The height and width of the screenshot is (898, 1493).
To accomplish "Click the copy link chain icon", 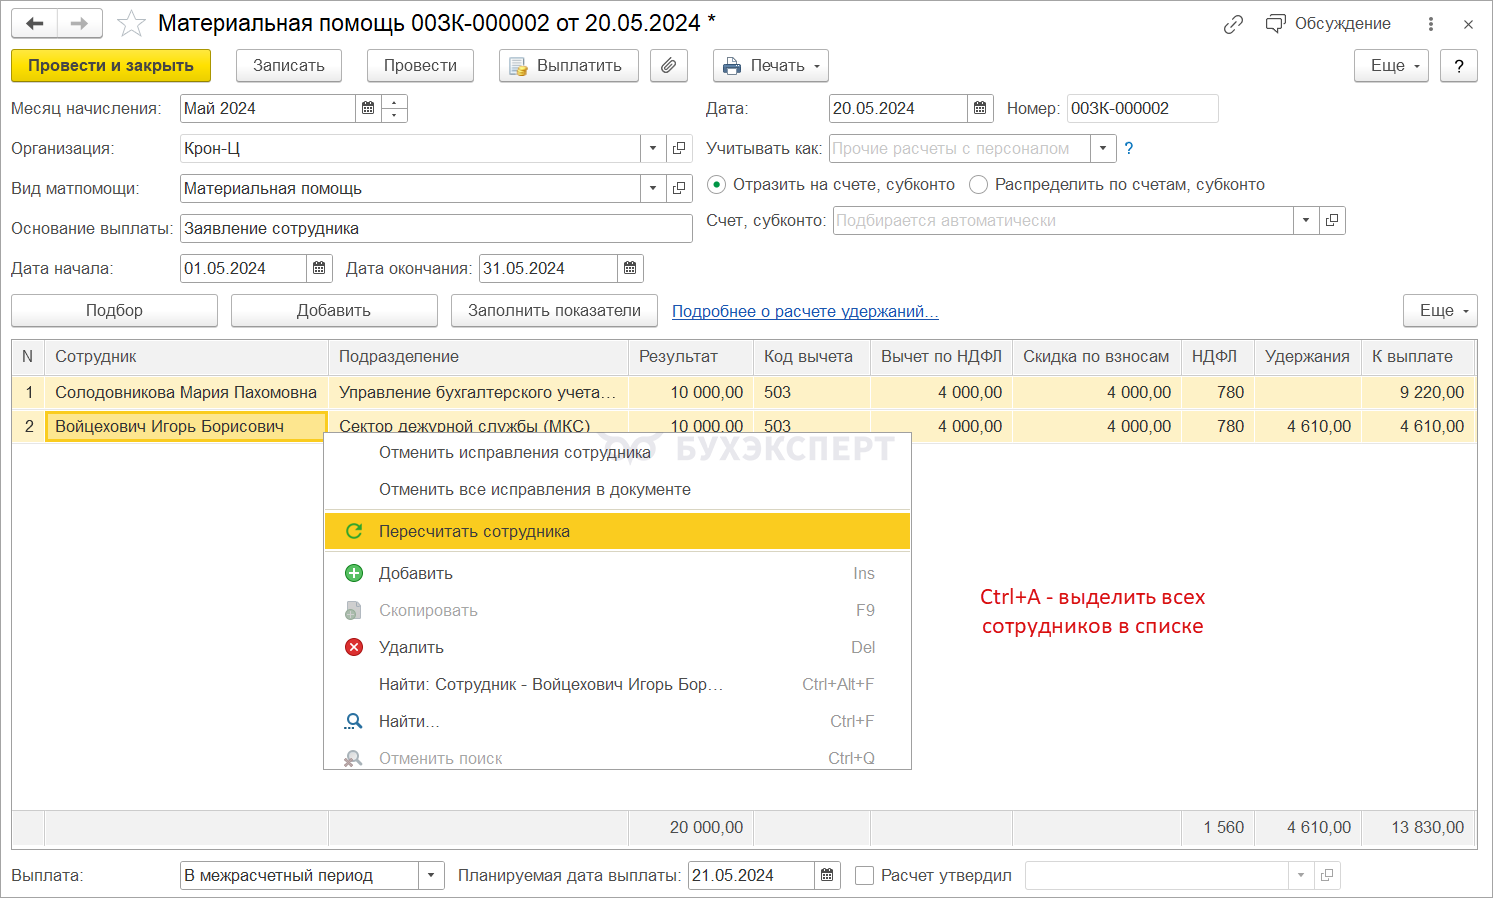I will pos(1233,24).
